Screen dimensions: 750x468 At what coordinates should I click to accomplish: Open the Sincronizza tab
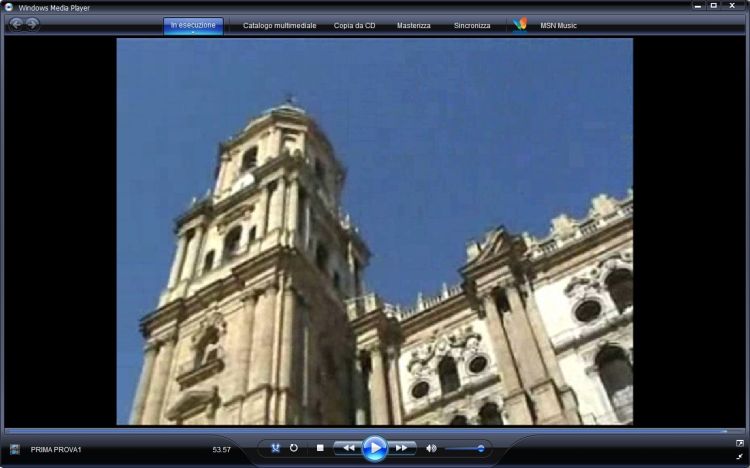(472, 26)
